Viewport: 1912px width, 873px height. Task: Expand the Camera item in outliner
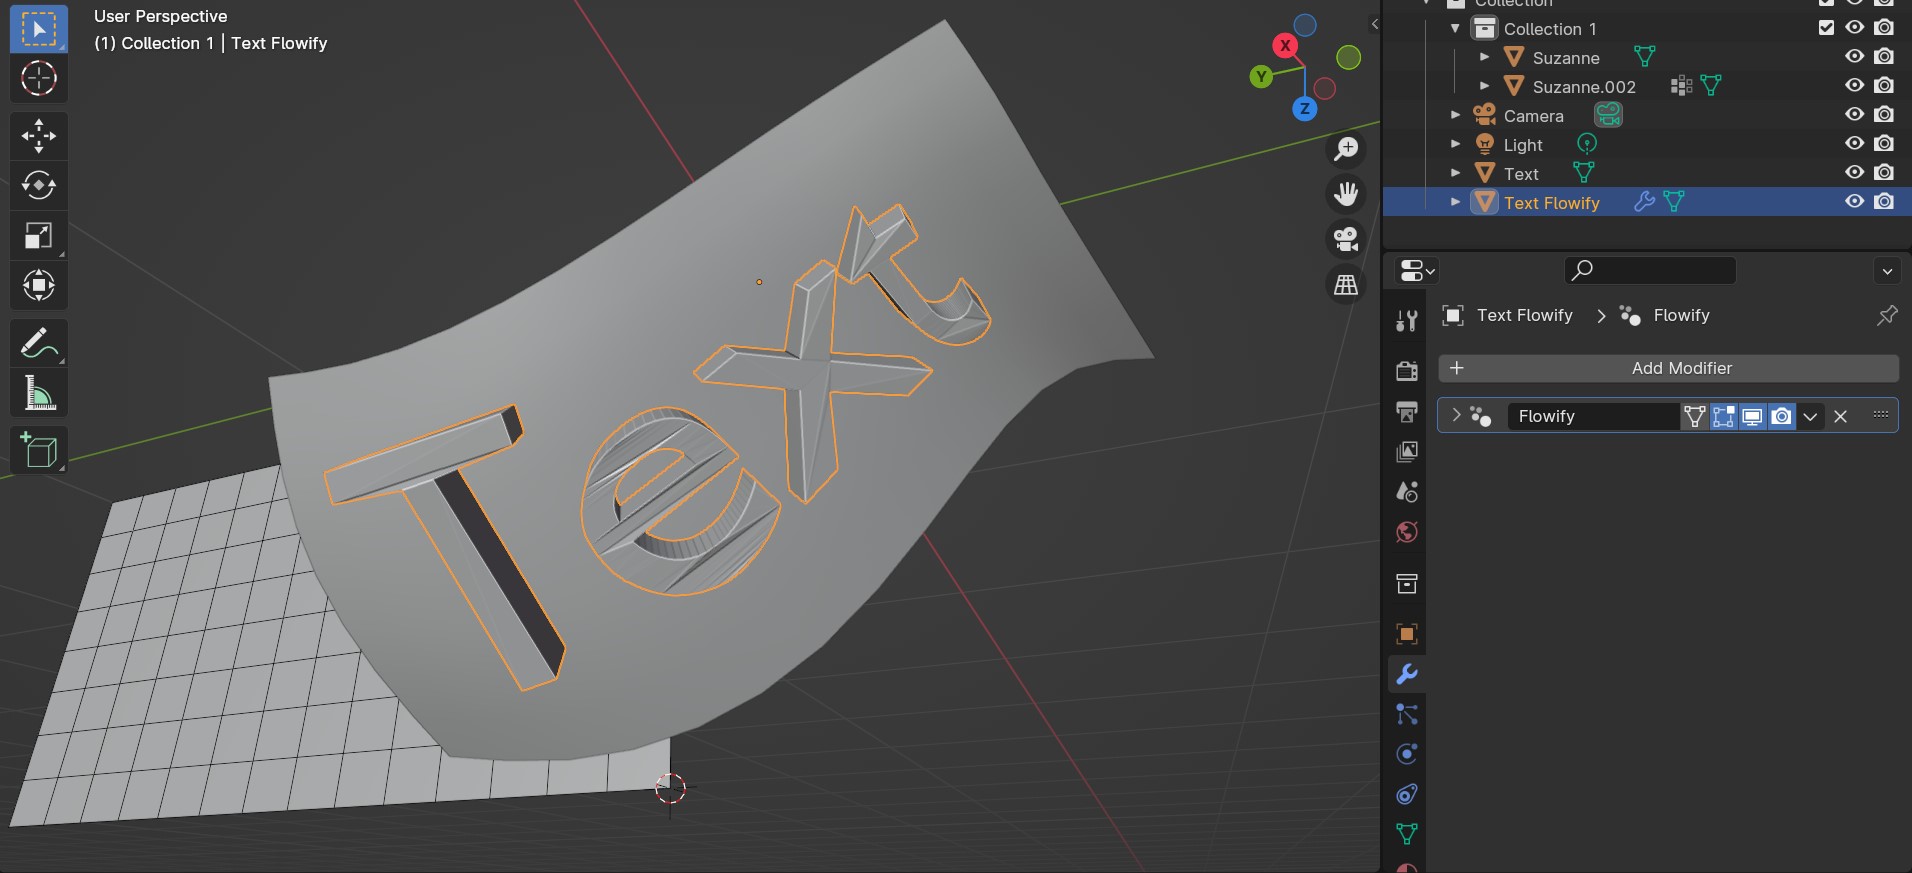[x=1456, y=115]
